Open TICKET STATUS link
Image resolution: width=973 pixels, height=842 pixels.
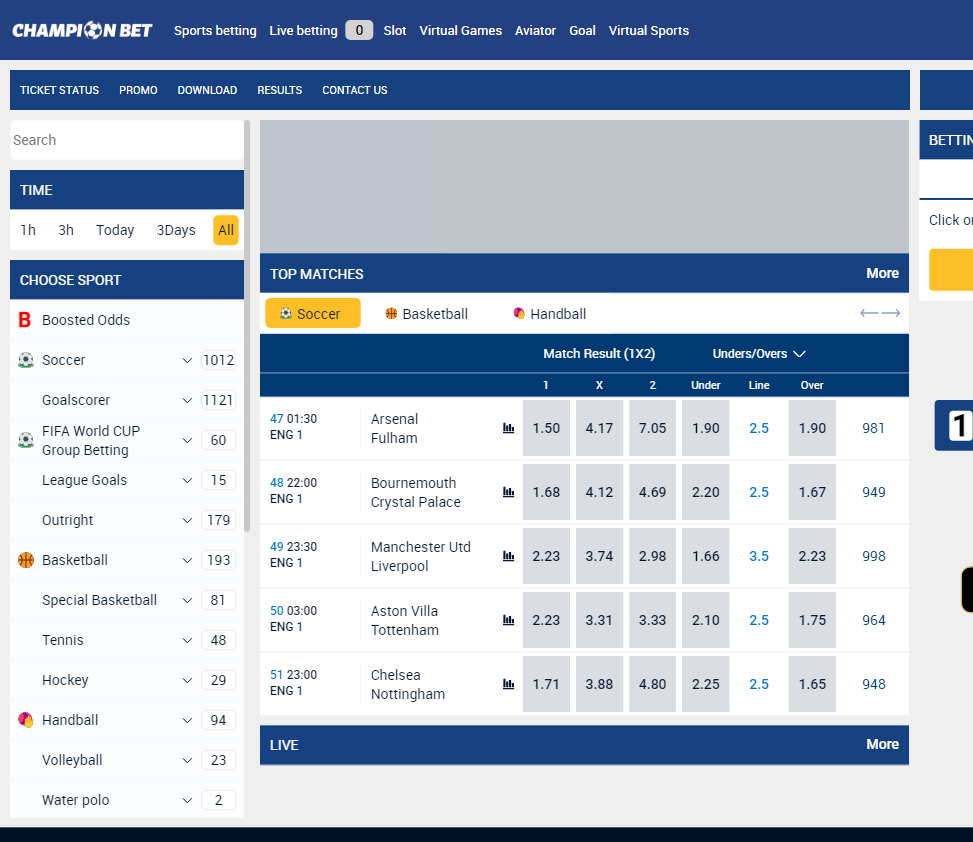(60, 90)
